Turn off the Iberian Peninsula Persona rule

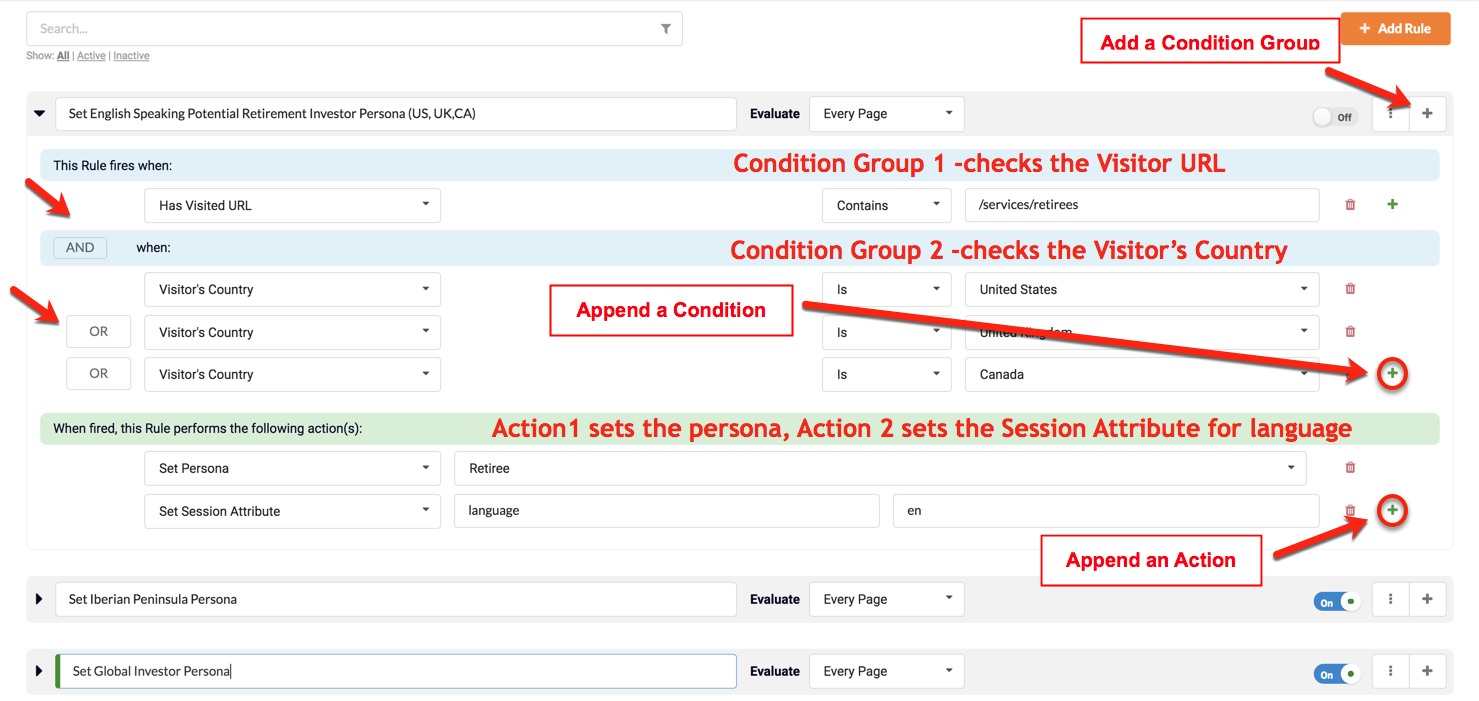click(1336, 602)
